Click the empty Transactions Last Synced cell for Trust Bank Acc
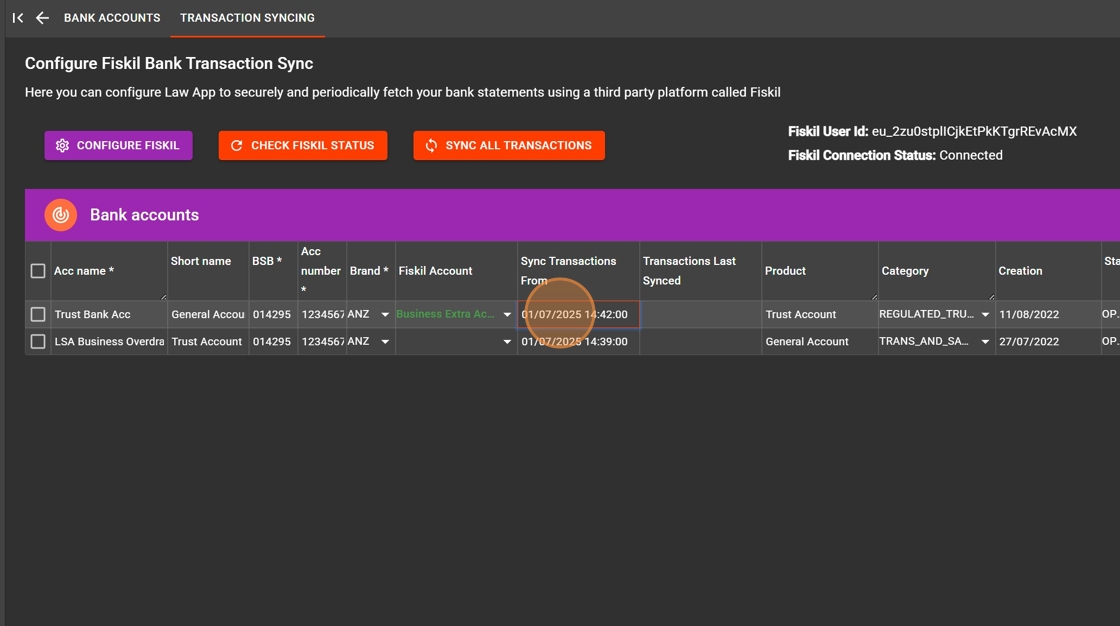The width and height of the screenshot is (1120, 626). coord(701,314)
